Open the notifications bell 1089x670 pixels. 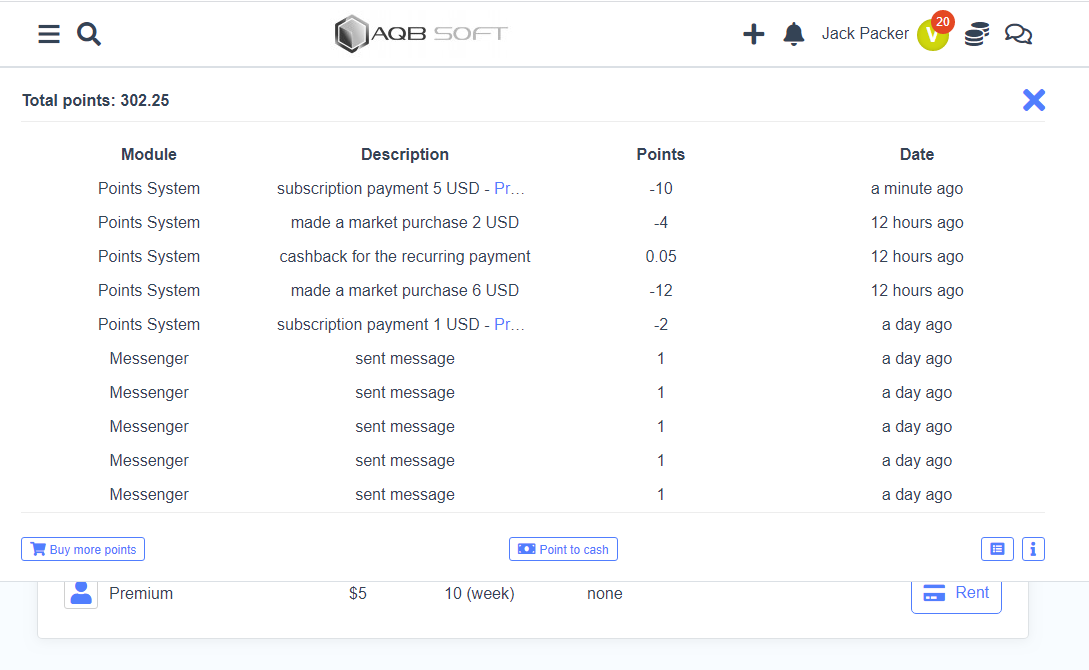(794, 35)
